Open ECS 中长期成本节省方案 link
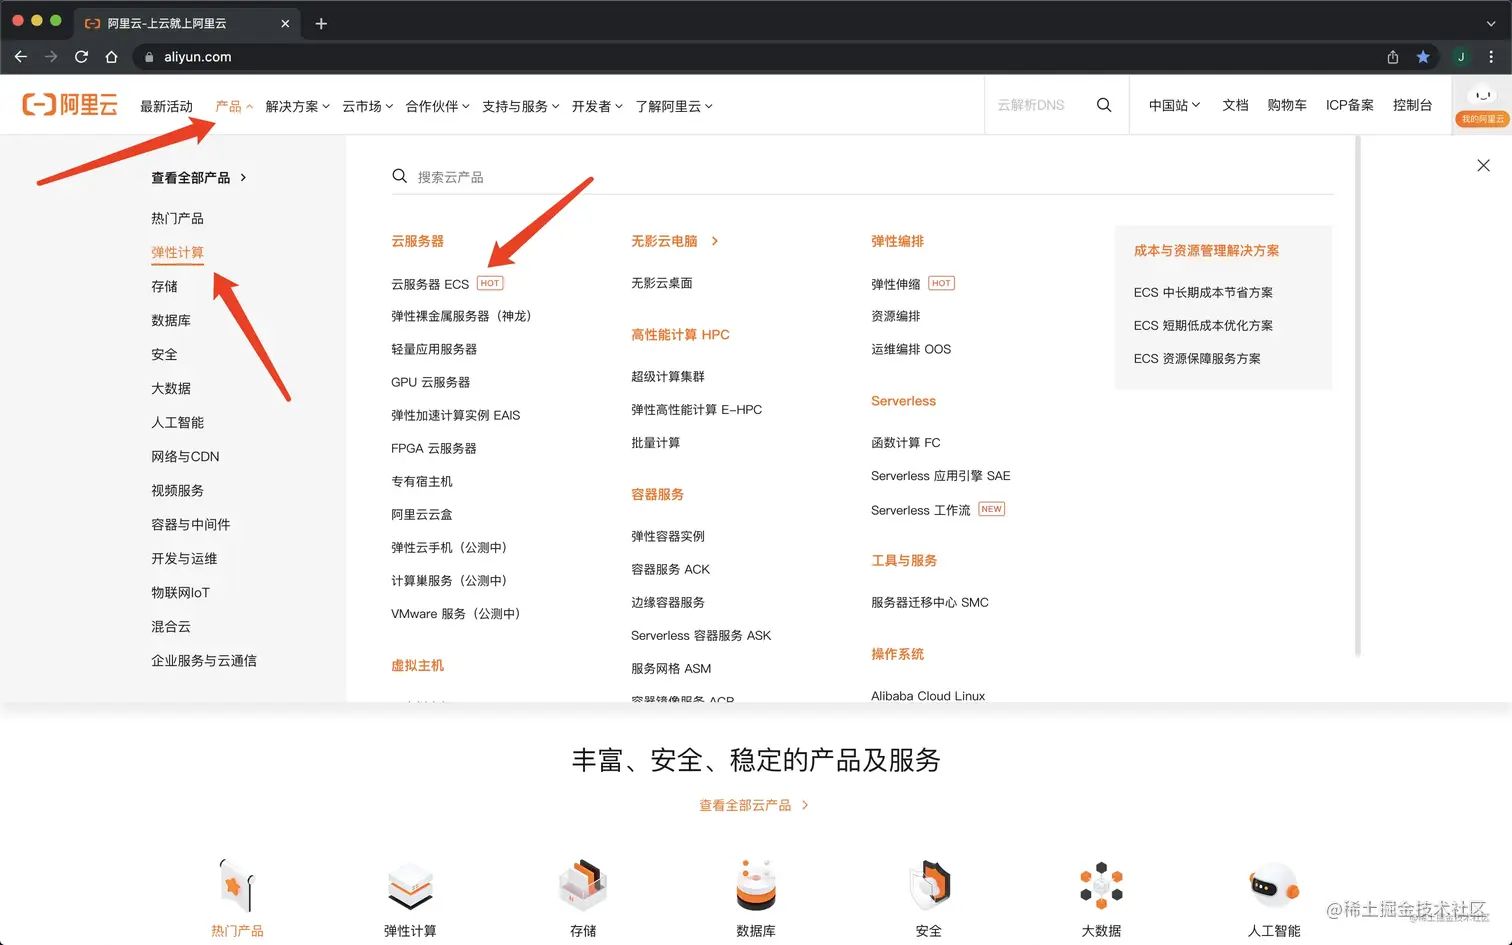This screenshot has width=1512, height=945. [1203, 292]
